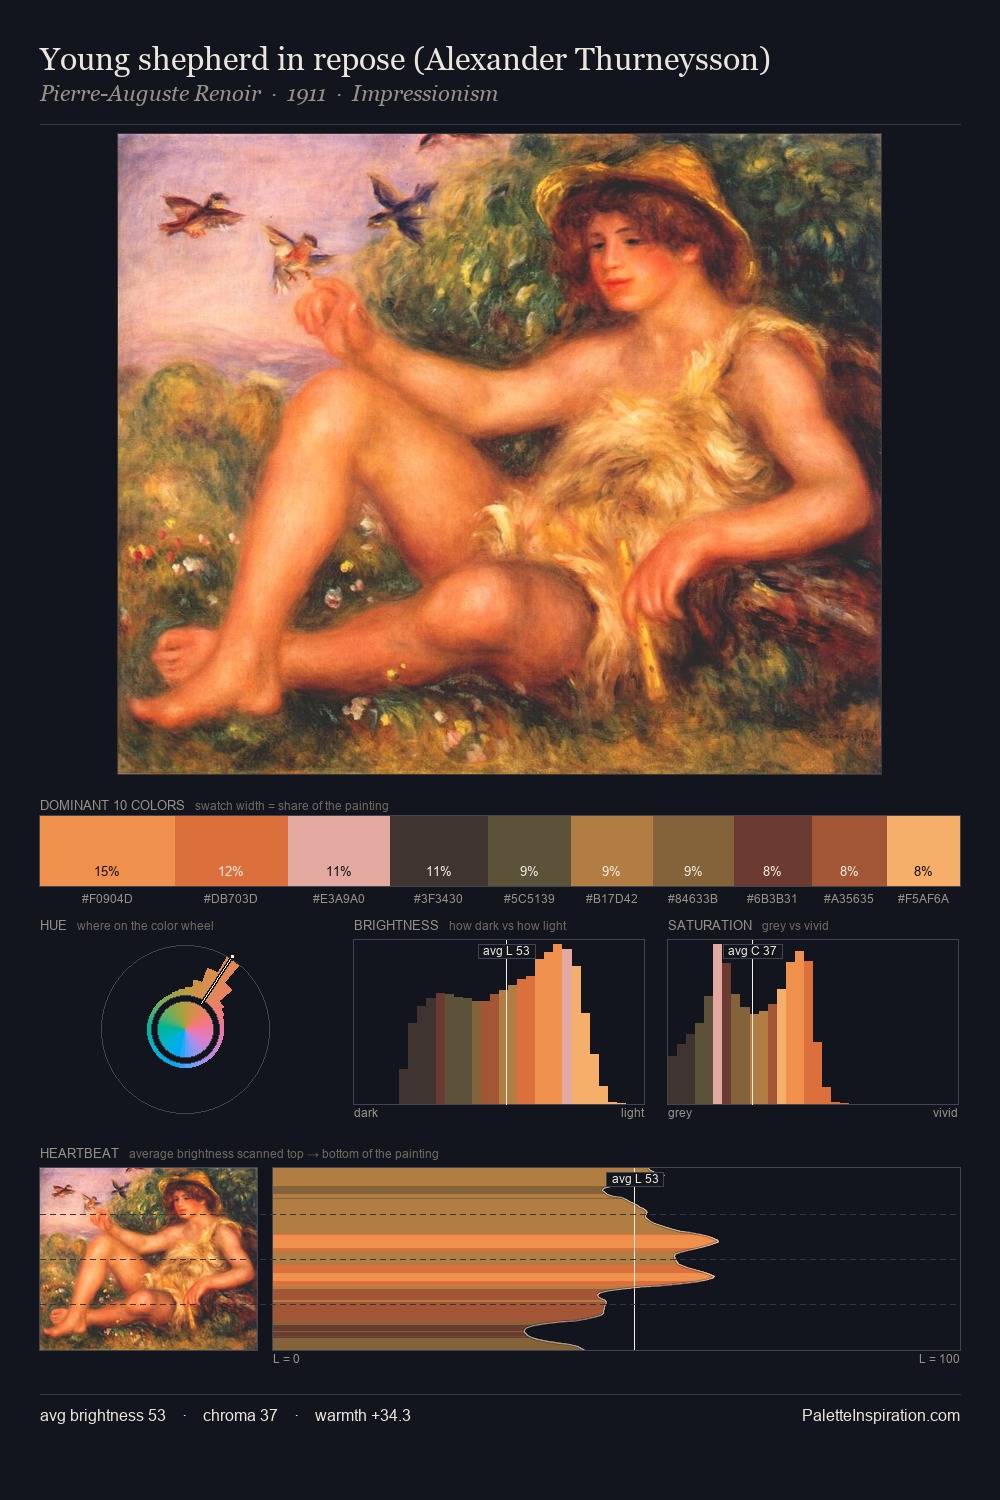The width and height of the screenshot is (1000, 1500).
Task: Click hex code text '#6B3B31'
Action: click(773, 899)
